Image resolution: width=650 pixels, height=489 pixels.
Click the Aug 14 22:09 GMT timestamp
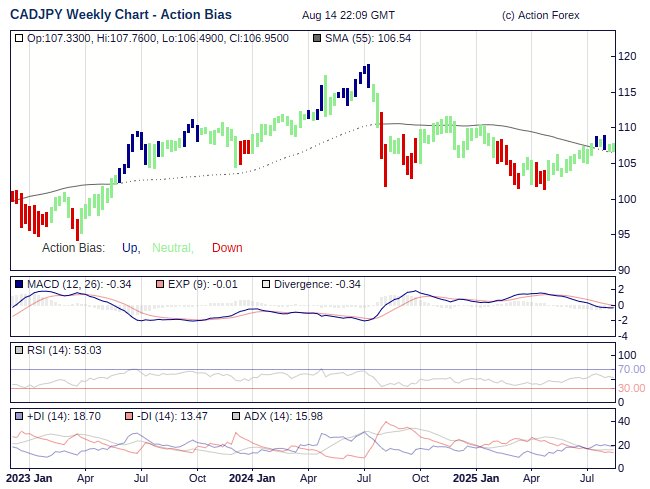(347, 16)
